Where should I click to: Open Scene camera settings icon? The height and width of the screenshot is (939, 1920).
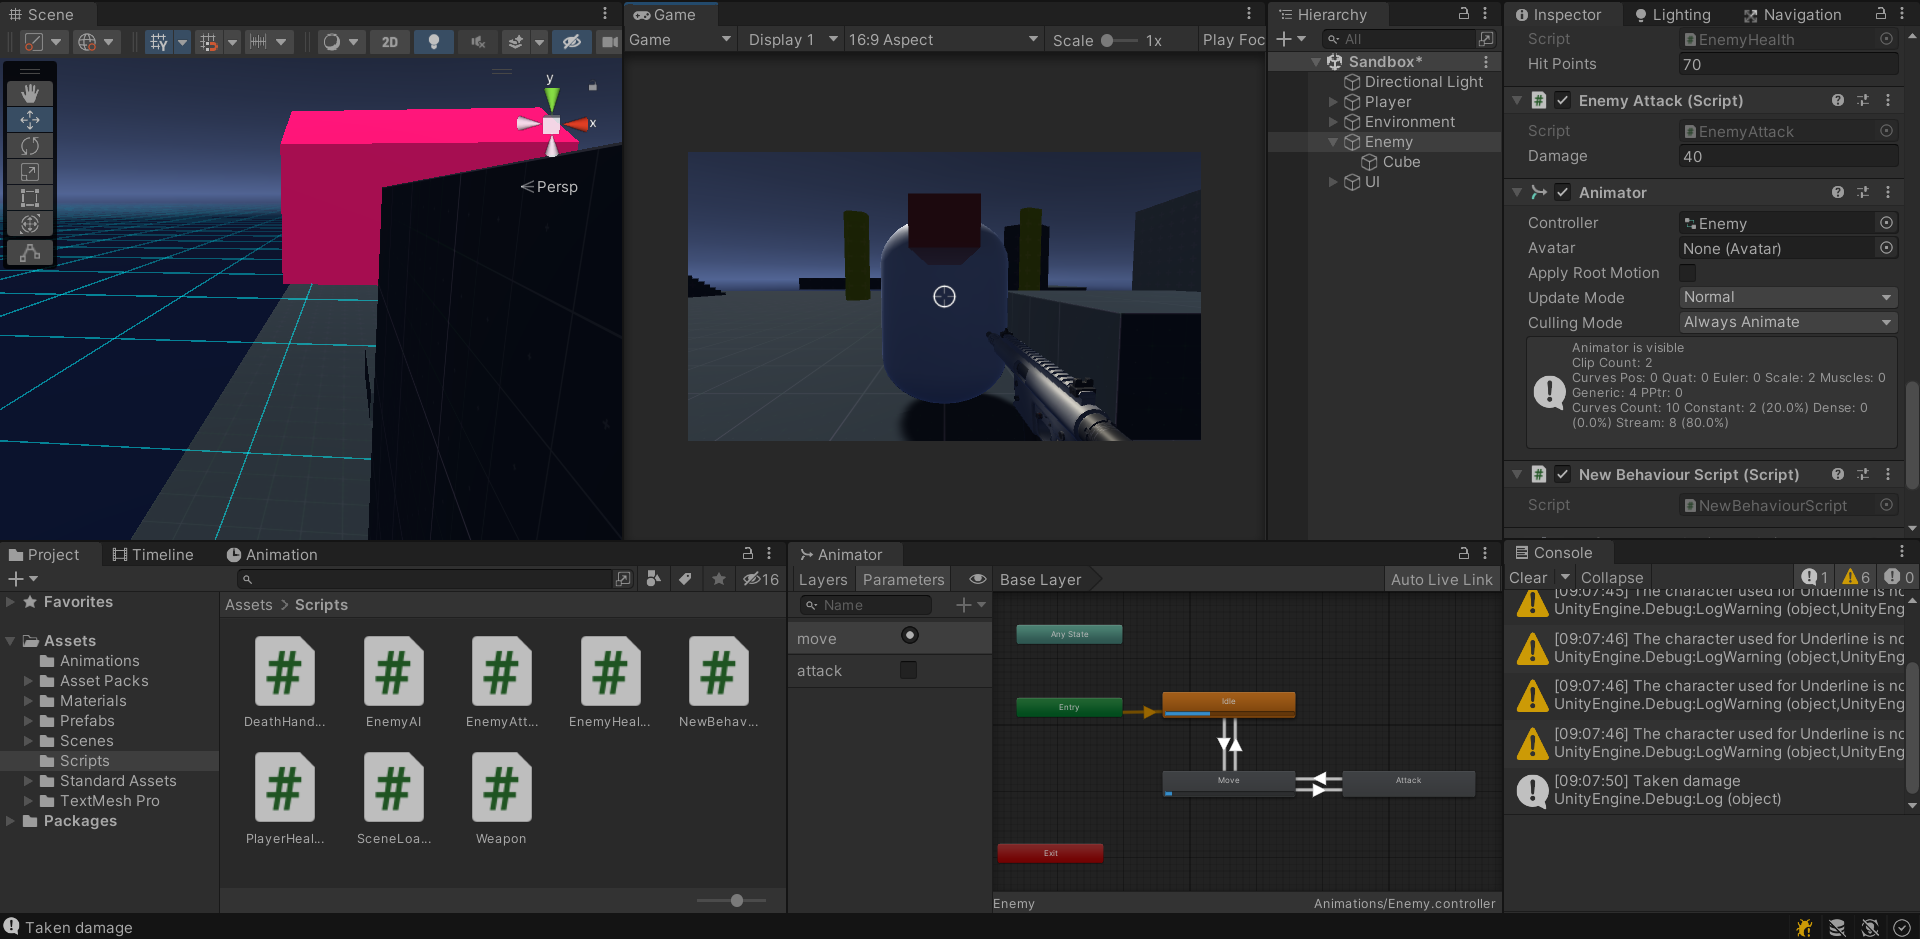(x=608, y=41)
